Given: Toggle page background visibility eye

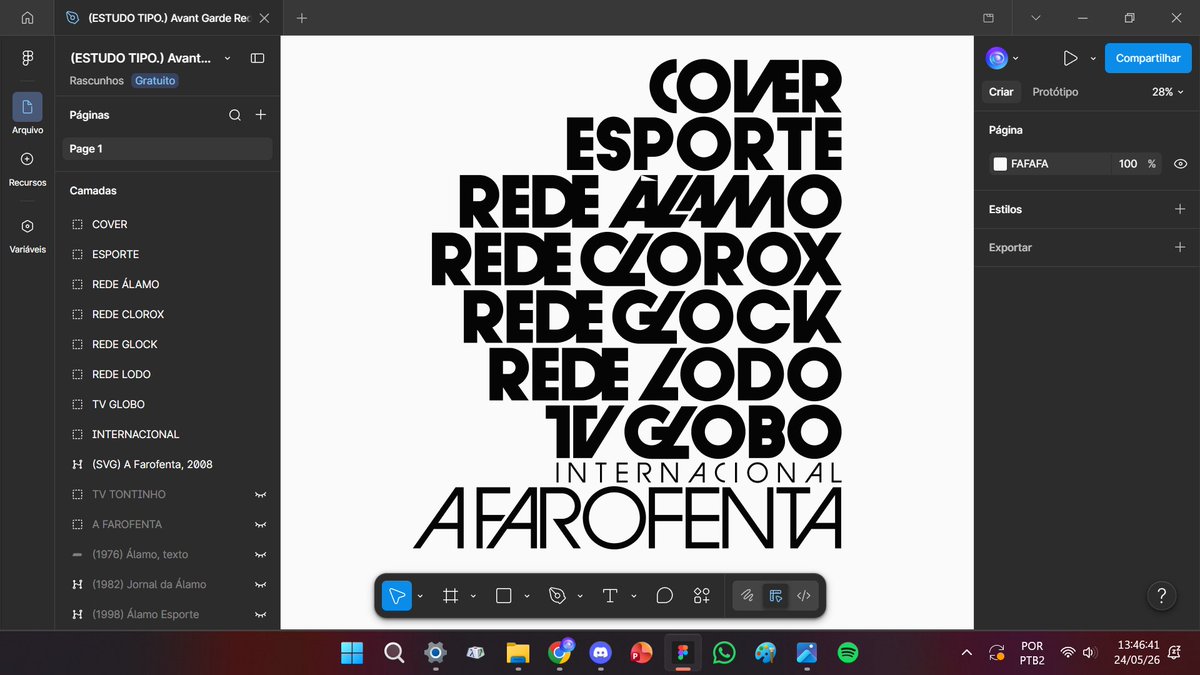Looking at the screenshot, I should 1180,163.
